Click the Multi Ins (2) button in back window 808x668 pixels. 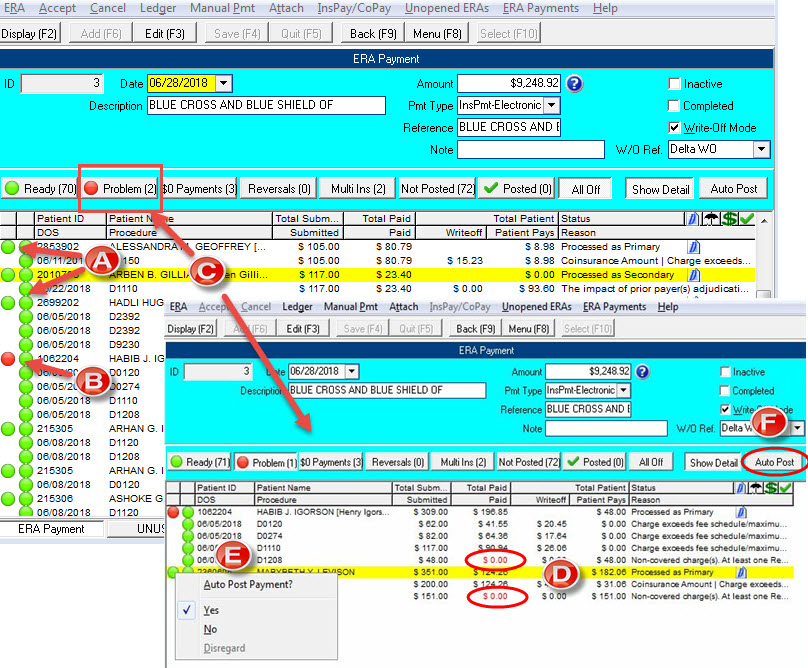point(358,189)
